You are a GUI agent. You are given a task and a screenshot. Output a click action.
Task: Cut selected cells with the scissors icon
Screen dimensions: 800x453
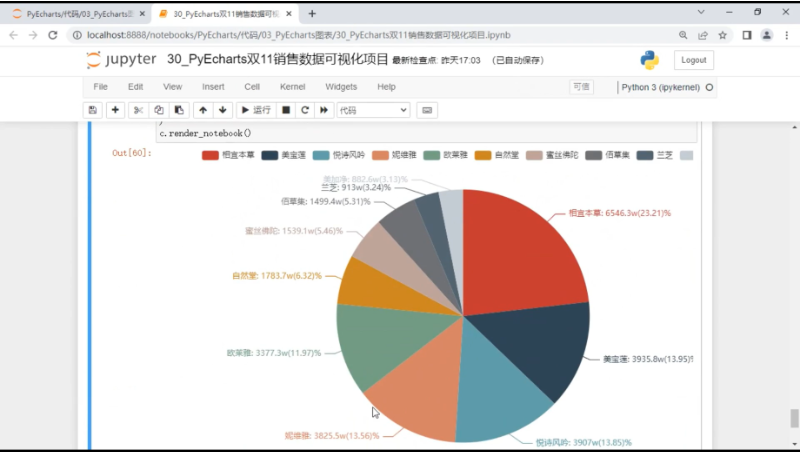[x=138, y=110]
